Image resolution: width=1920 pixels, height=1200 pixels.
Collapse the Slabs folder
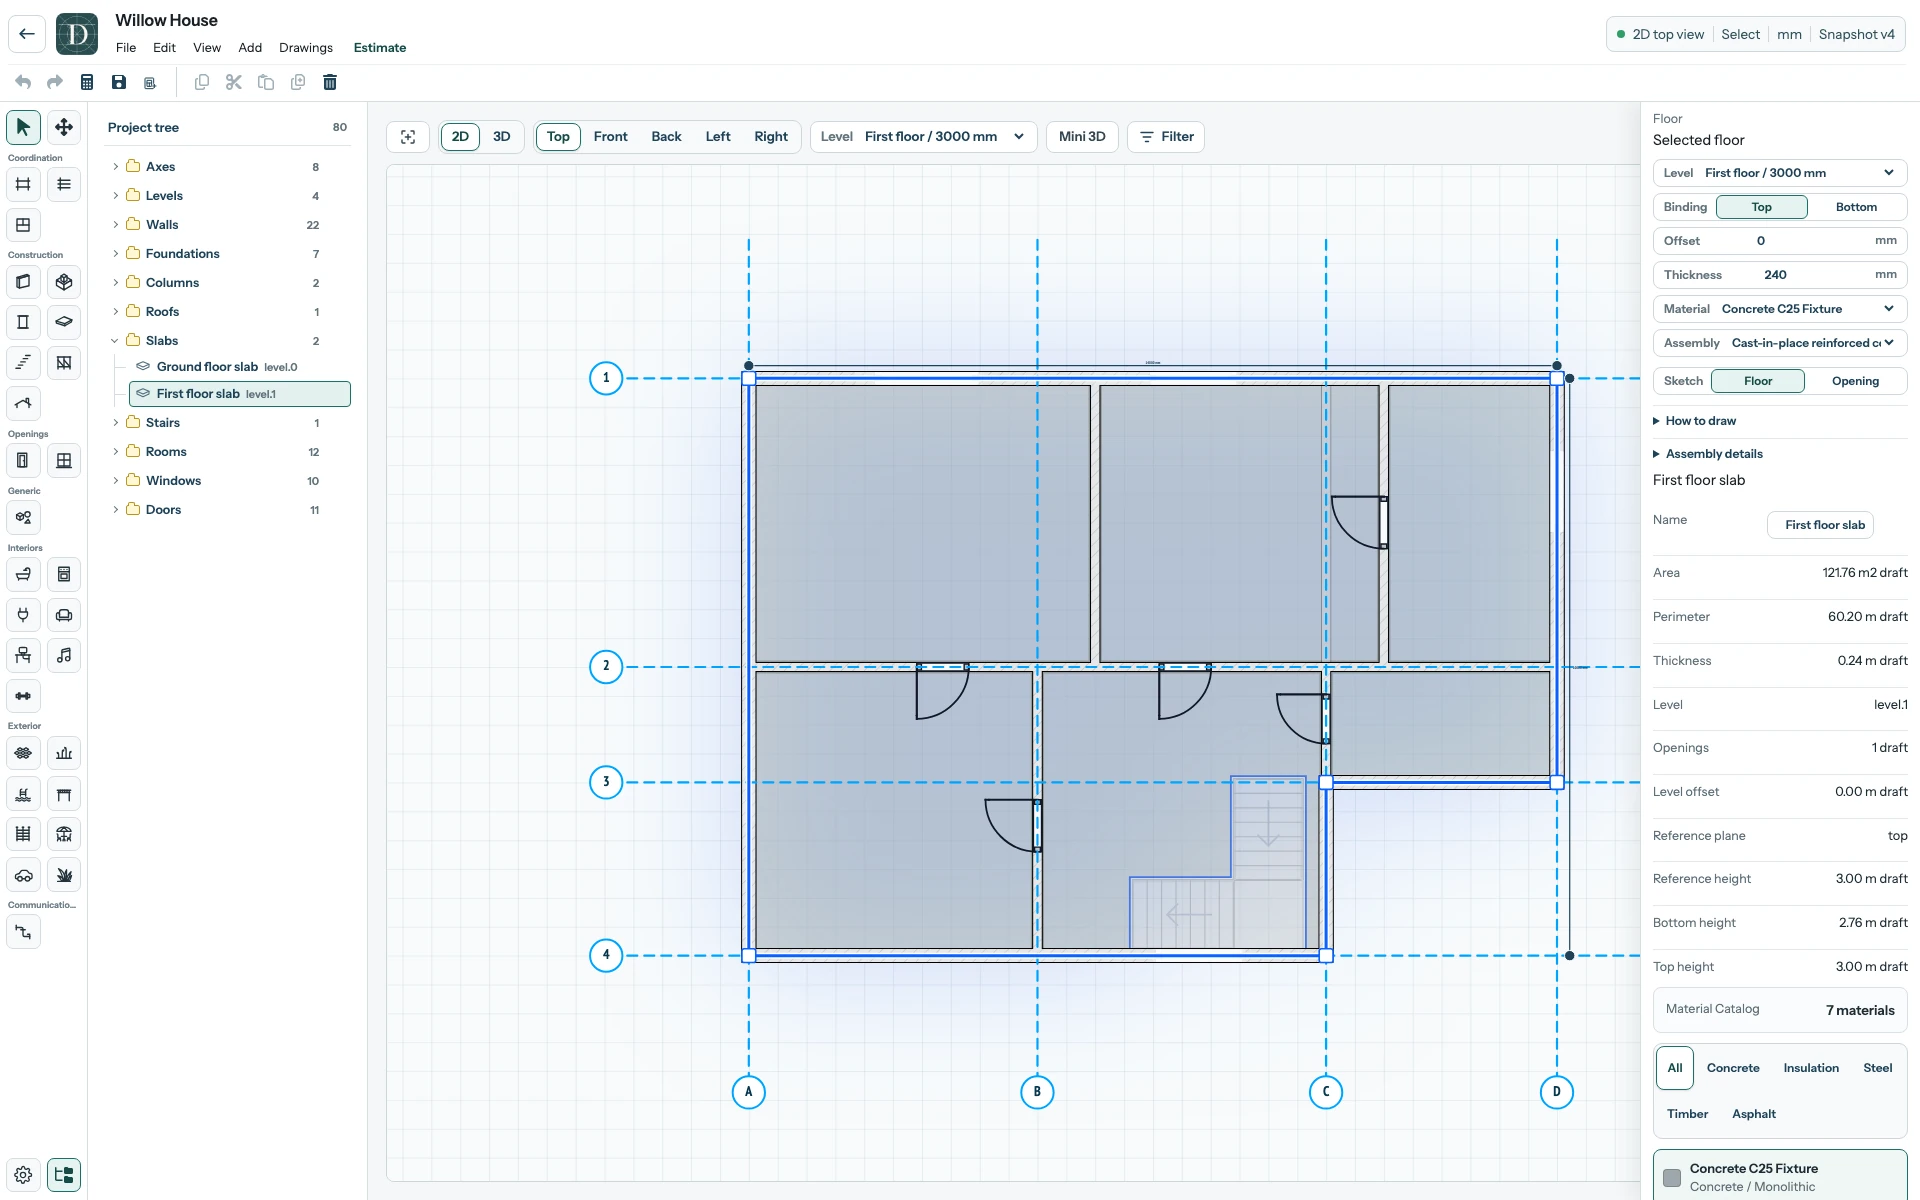pyautogui.click(x=115, y=341)
